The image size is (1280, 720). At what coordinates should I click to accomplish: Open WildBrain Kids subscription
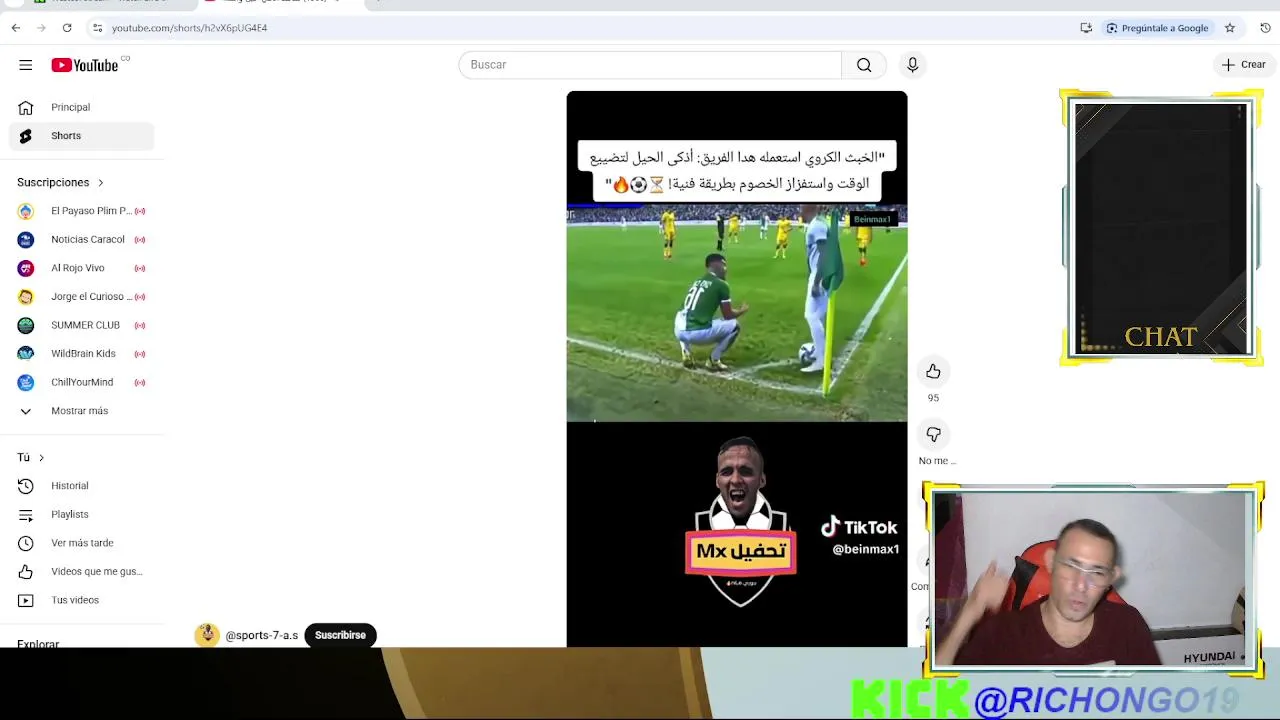pyautogui.click(x=82, y=354)
